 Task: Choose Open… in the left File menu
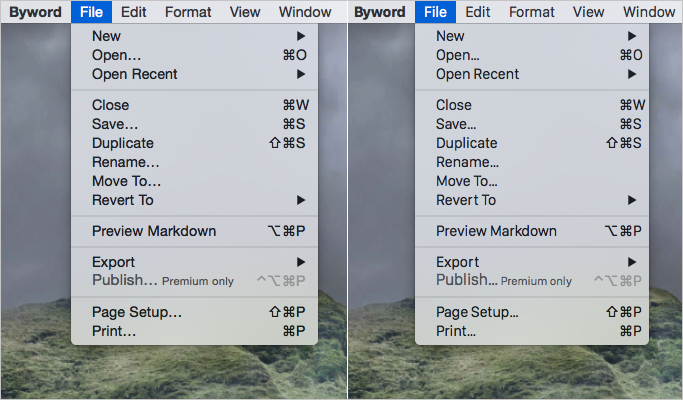tap(194, 55)
